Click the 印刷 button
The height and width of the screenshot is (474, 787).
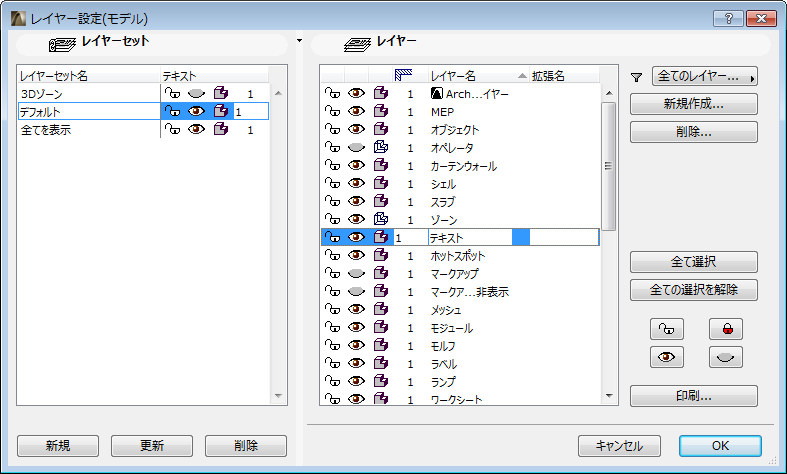click(694, 396)
